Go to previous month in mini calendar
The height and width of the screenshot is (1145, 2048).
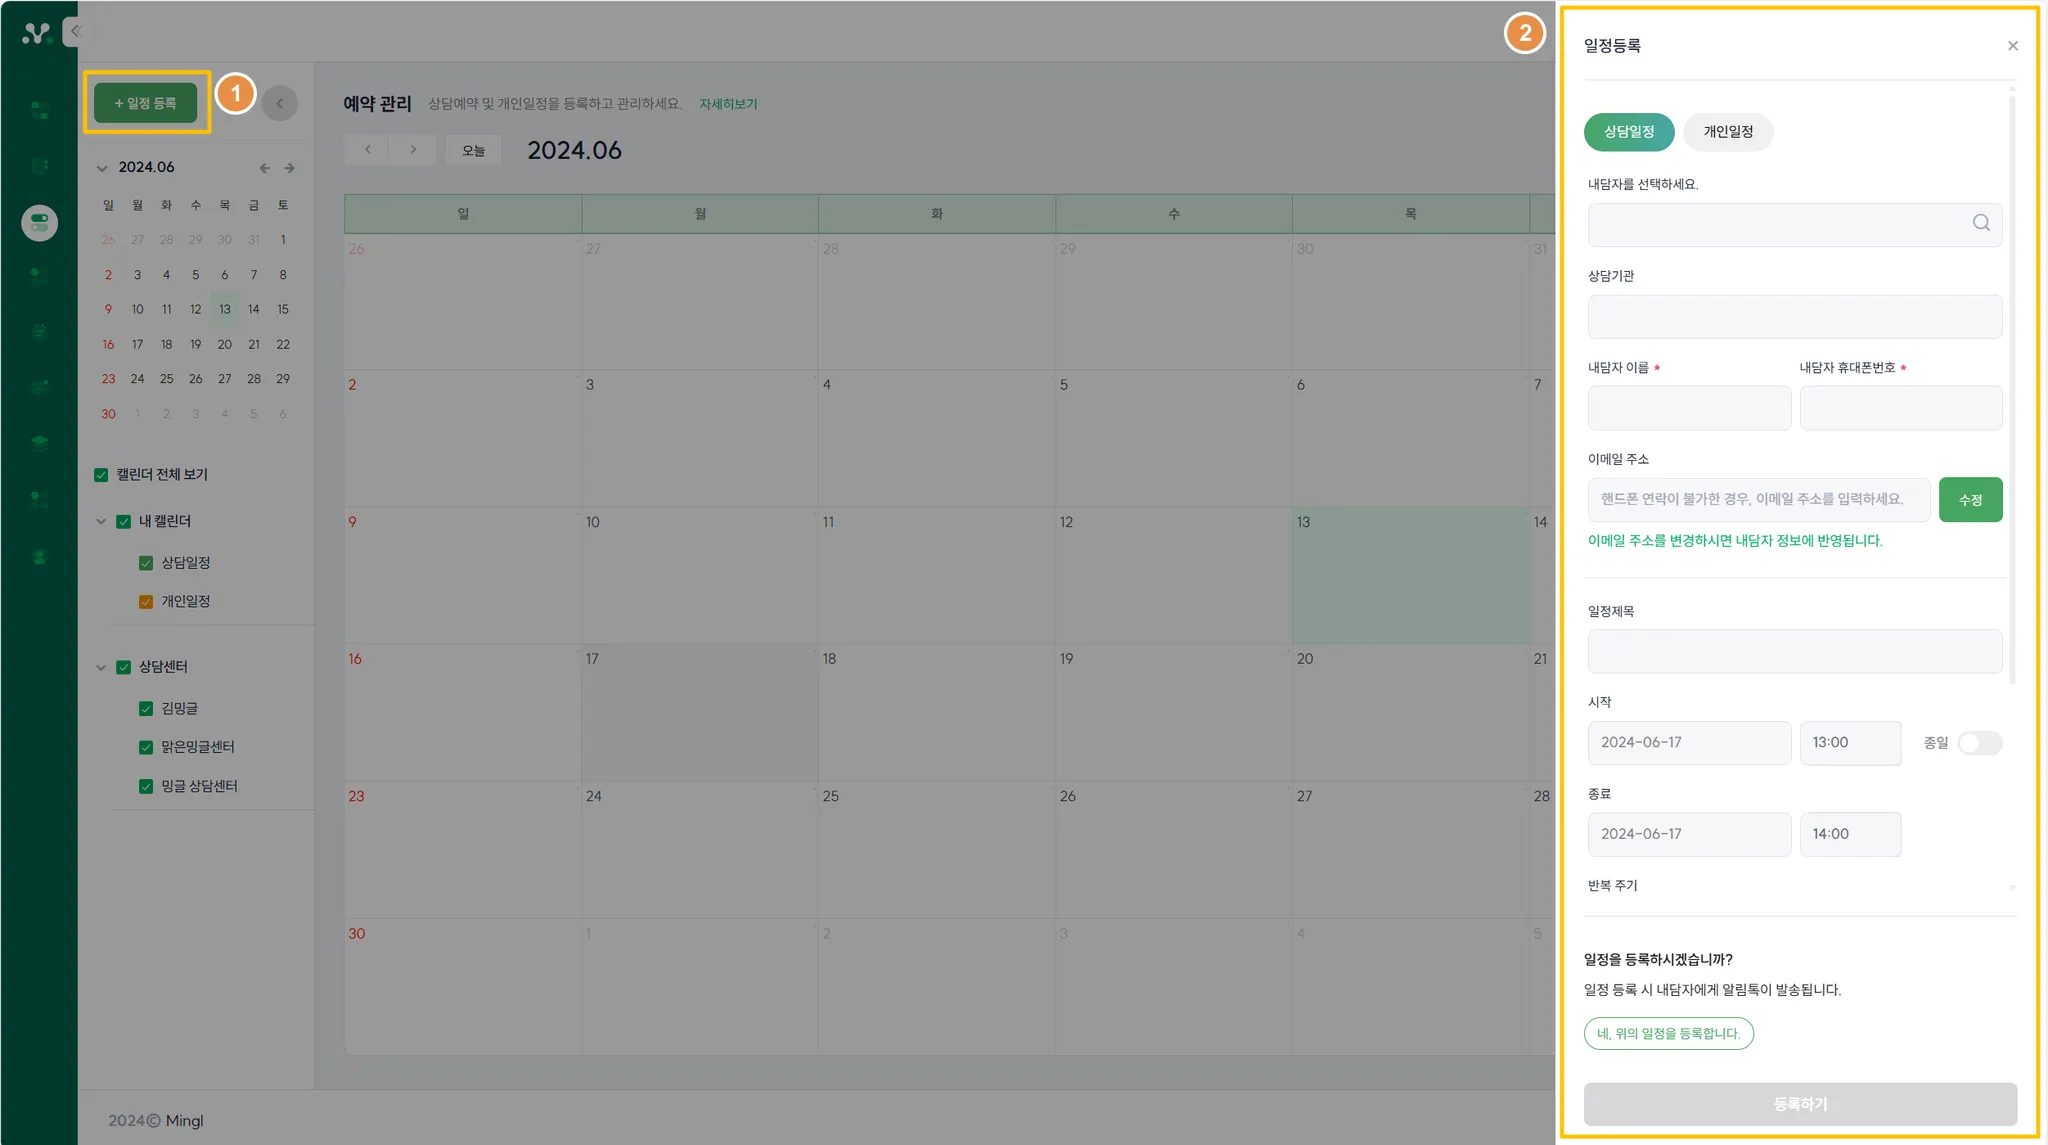pos(264,168)
